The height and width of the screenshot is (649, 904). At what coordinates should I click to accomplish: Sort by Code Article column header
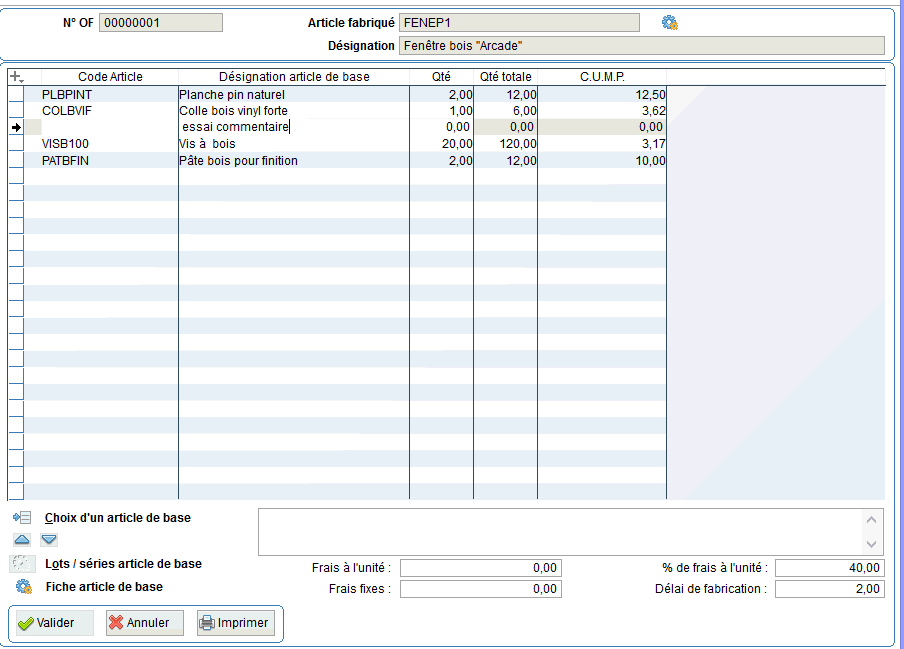pyautogui.click(x=110, y=77)
